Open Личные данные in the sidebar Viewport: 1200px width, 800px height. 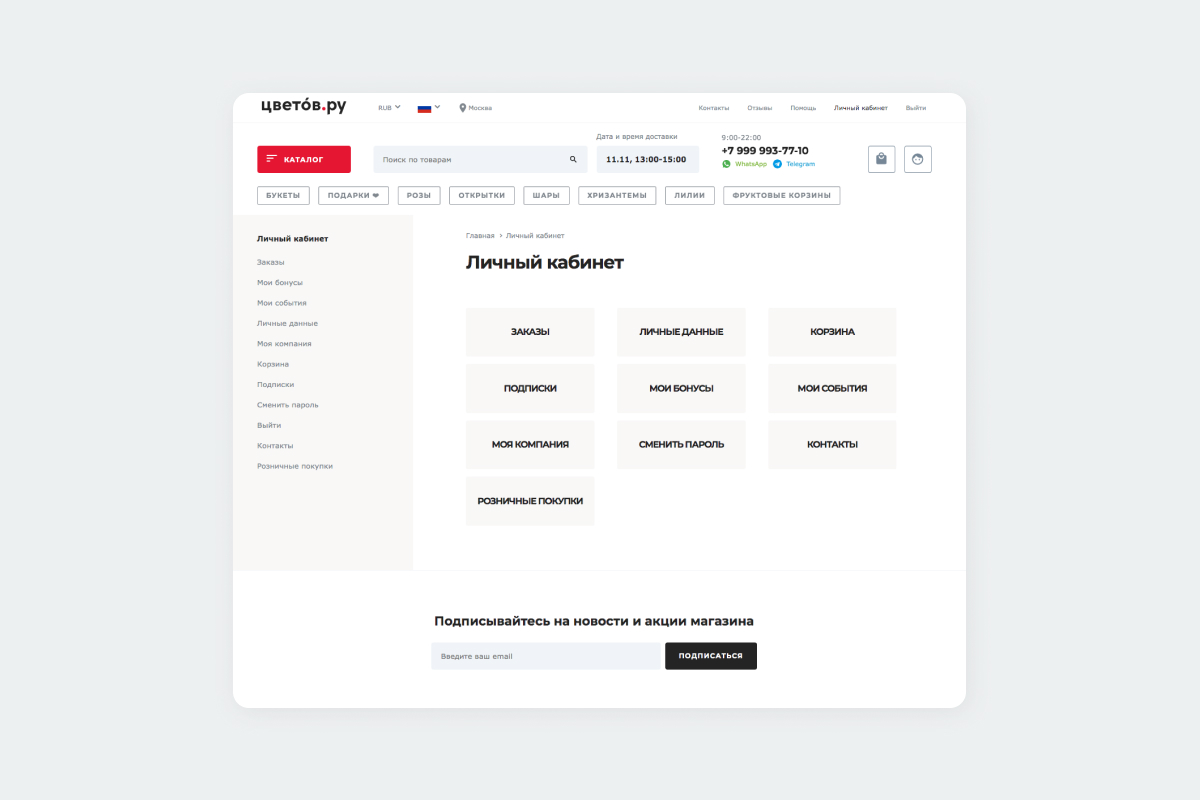coord(288,323)
